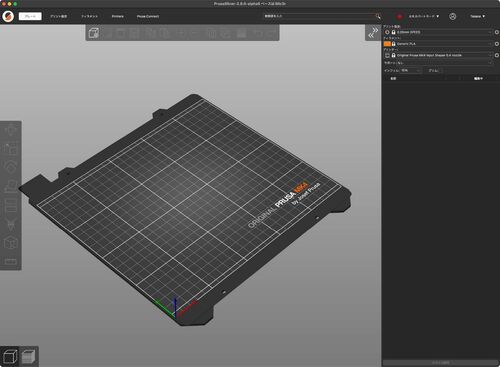The image size is (500, 367).
Task: Switch to sliced layers preview view
Action: (x=29, y=356)
